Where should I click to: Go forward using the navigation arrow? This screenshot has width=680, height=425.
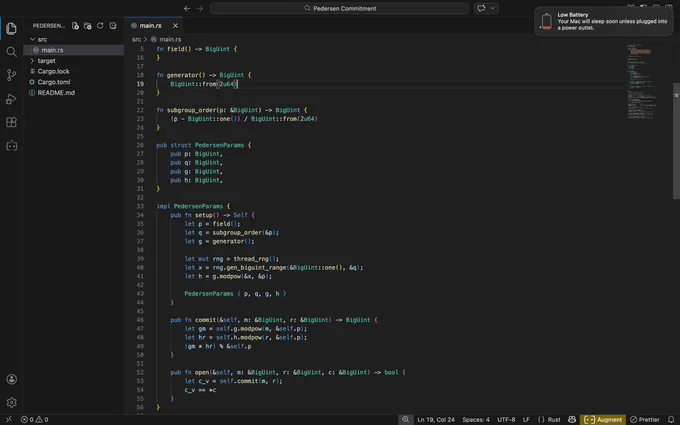click(x=199, y=8)
